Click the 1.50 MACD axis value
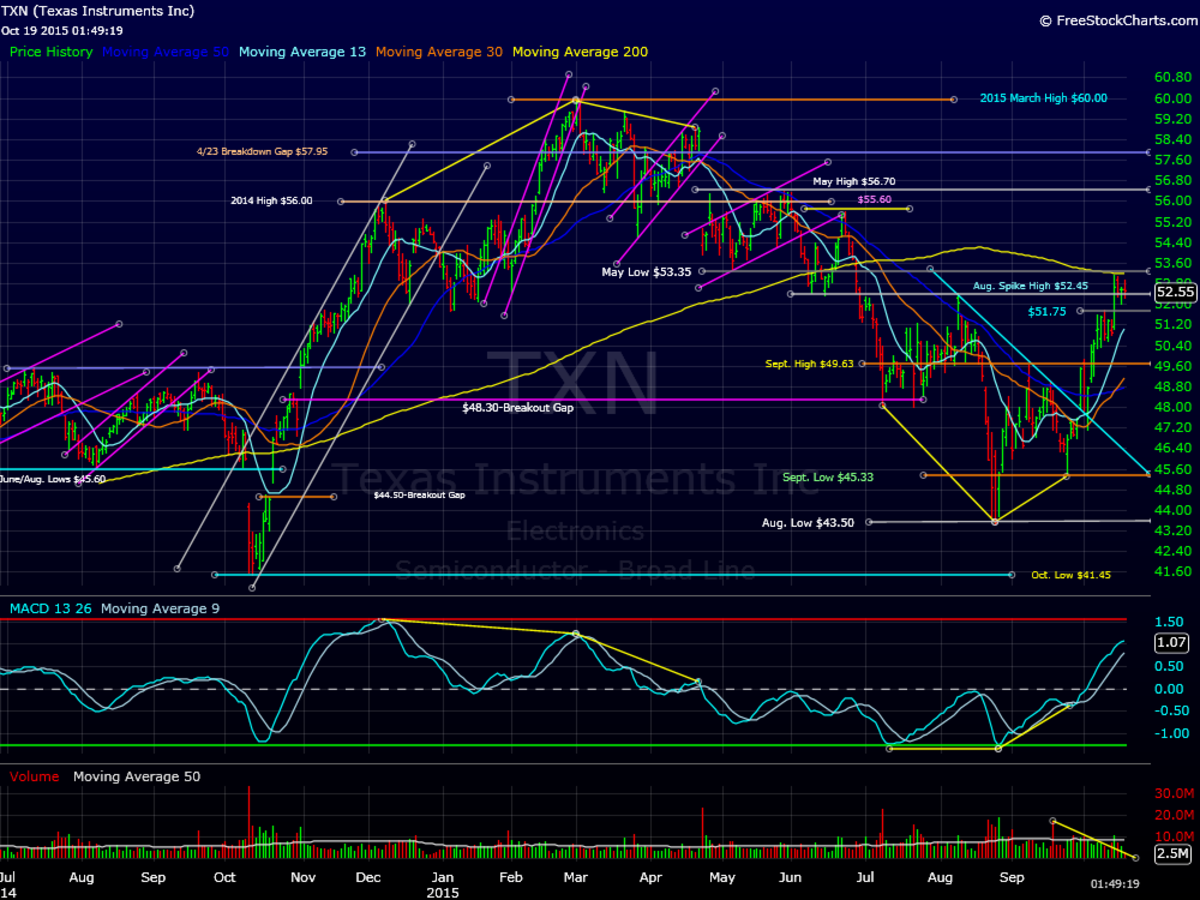The image size is (1200, 900). point(1167,621)
